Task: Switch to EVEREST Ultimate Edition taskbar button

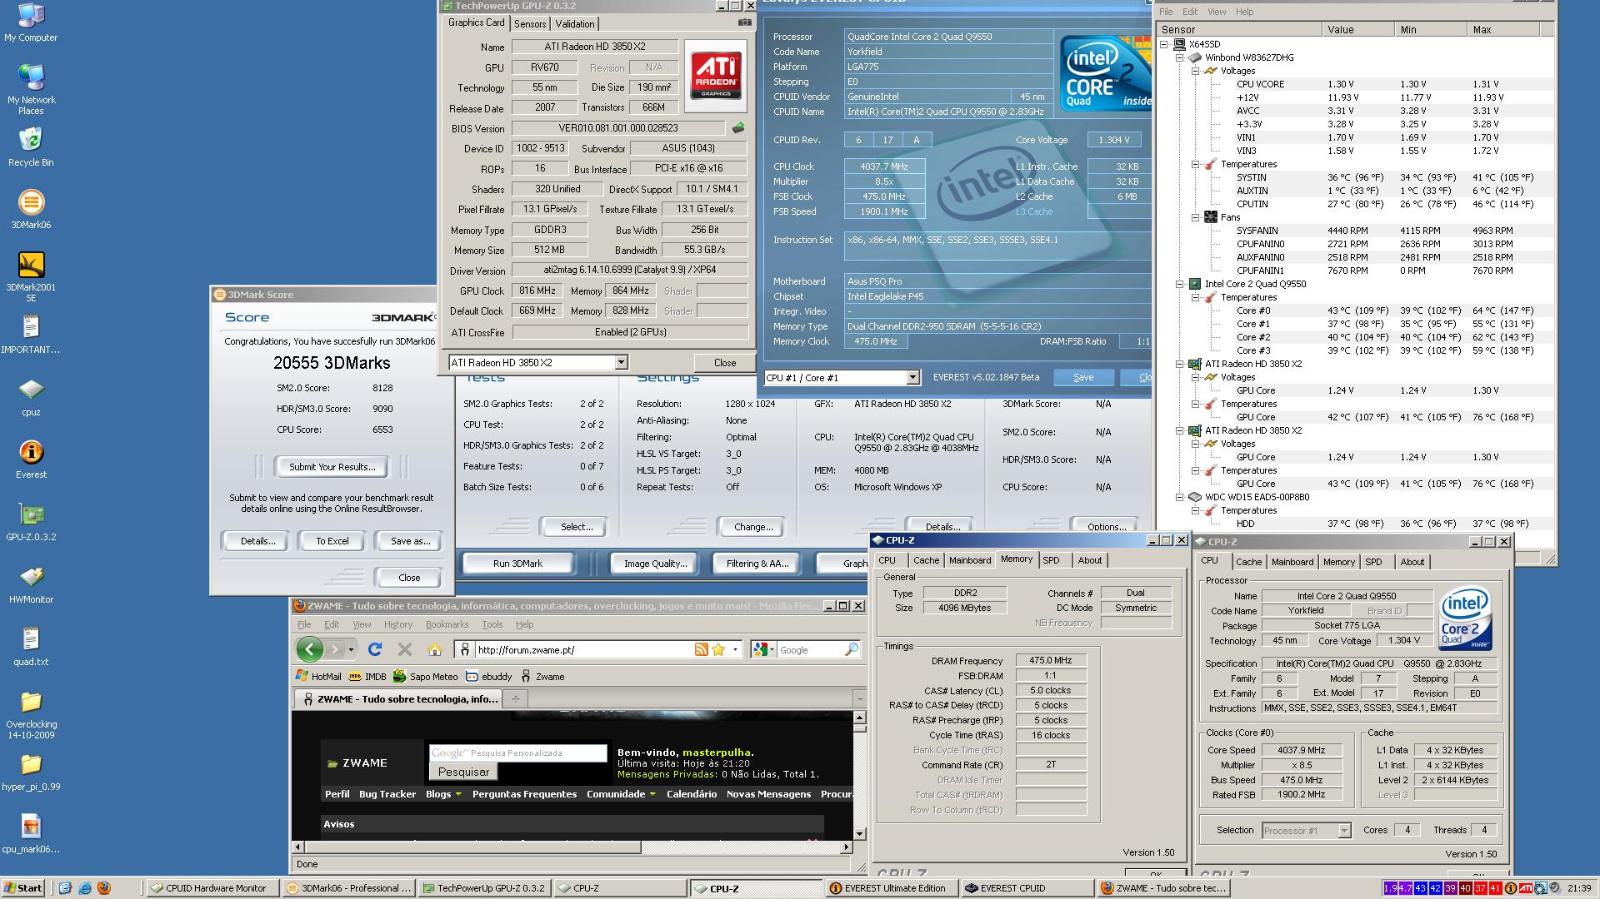Action: tap(893, 887)
